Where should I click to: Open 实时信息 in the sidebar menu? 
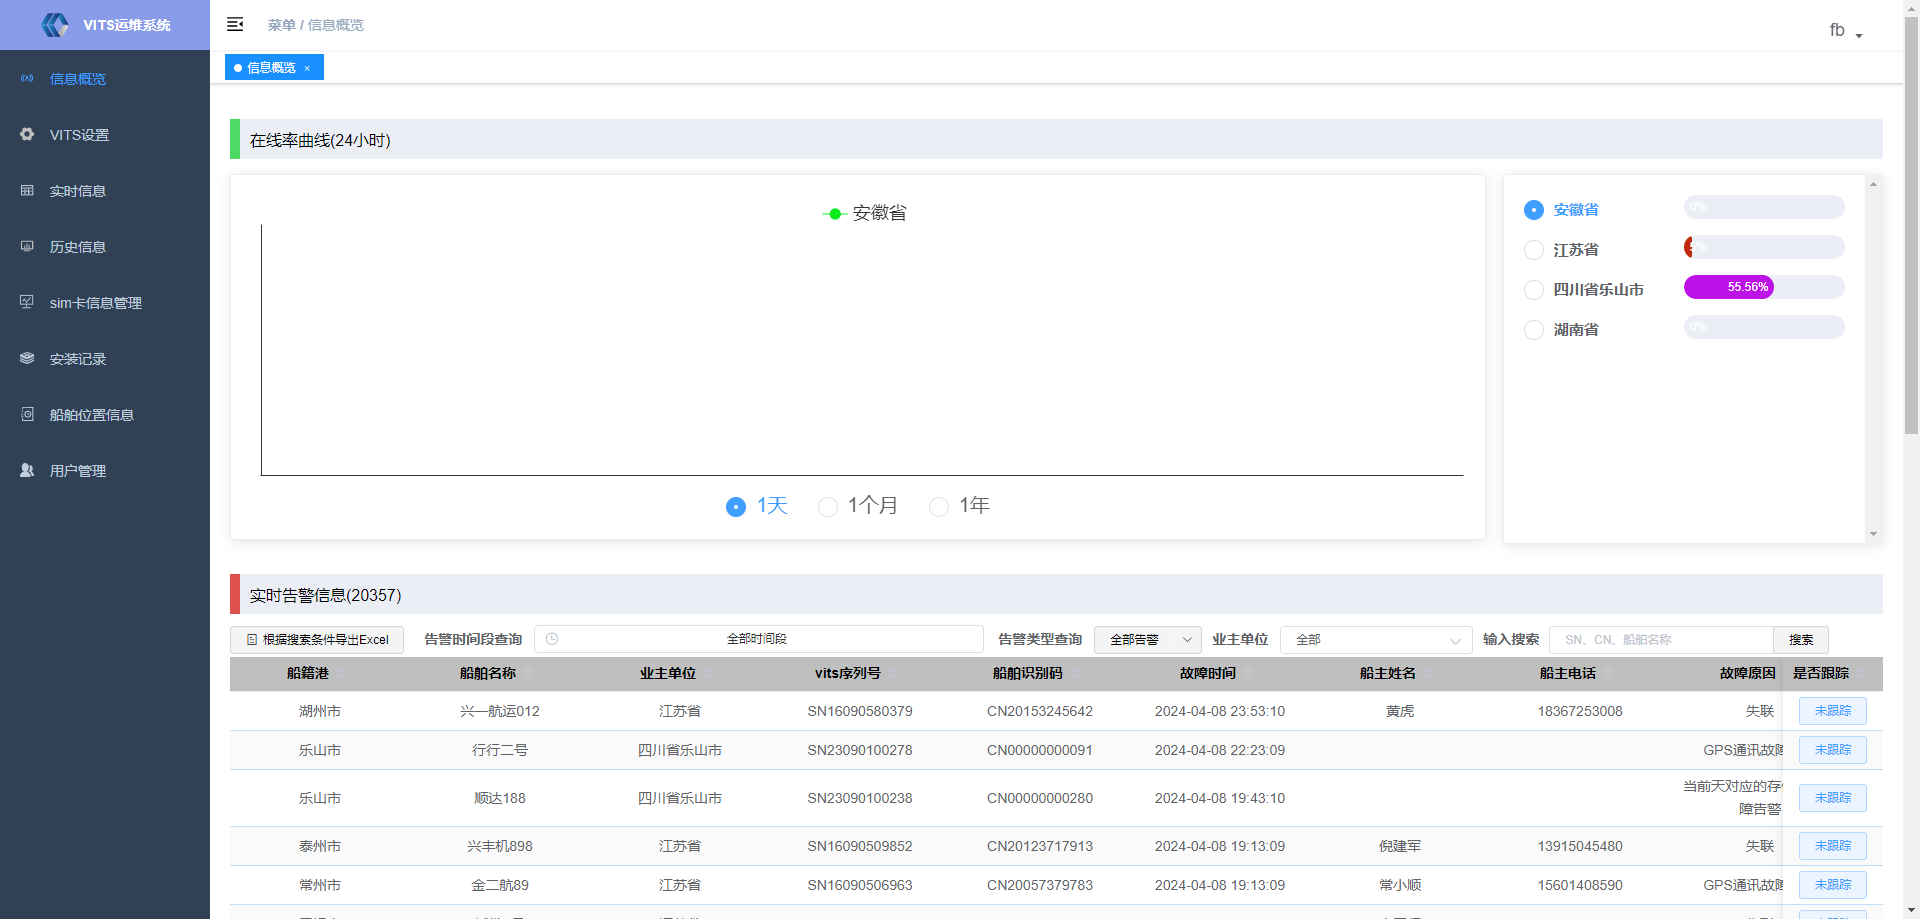point(105,190)
